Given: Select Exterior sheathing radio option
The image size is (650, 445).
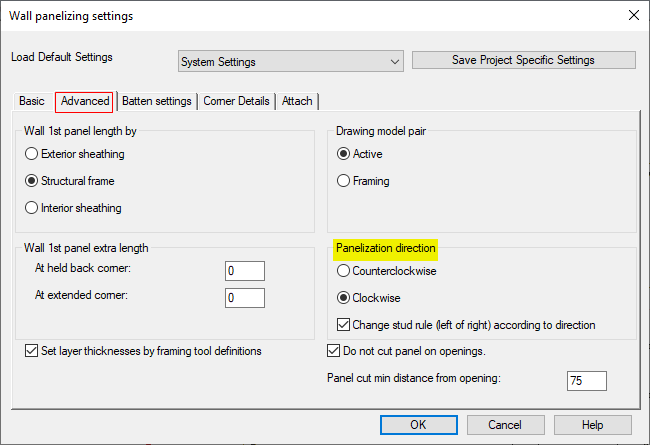Looking at the screenshot, I should click(33, 154).
